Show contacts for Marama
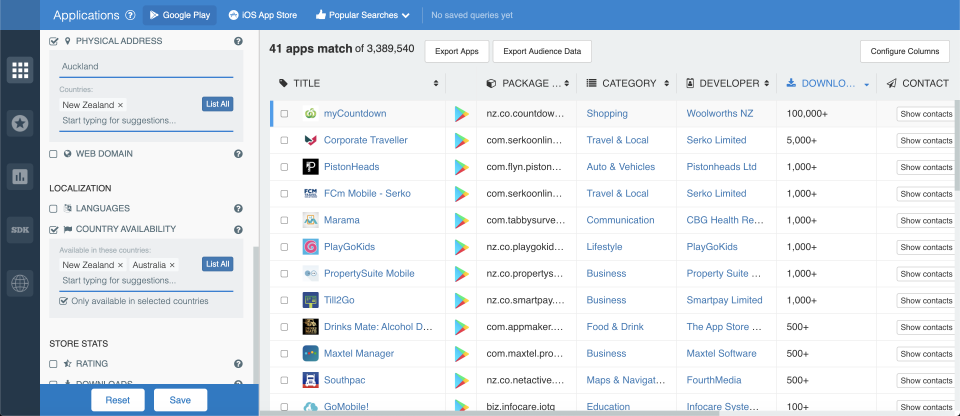Screen dimensions: 960x416 point(926,221)
